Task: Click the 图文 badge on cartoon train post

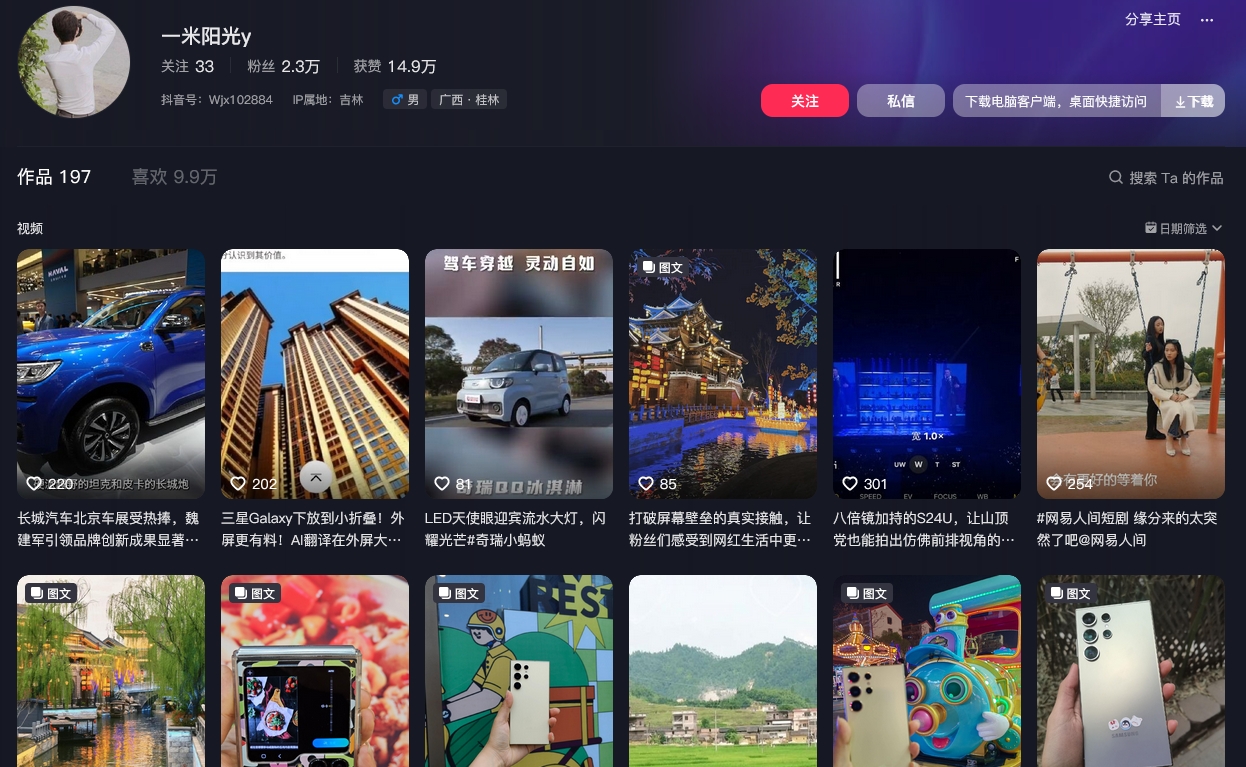Action: (x=867, y=593)
